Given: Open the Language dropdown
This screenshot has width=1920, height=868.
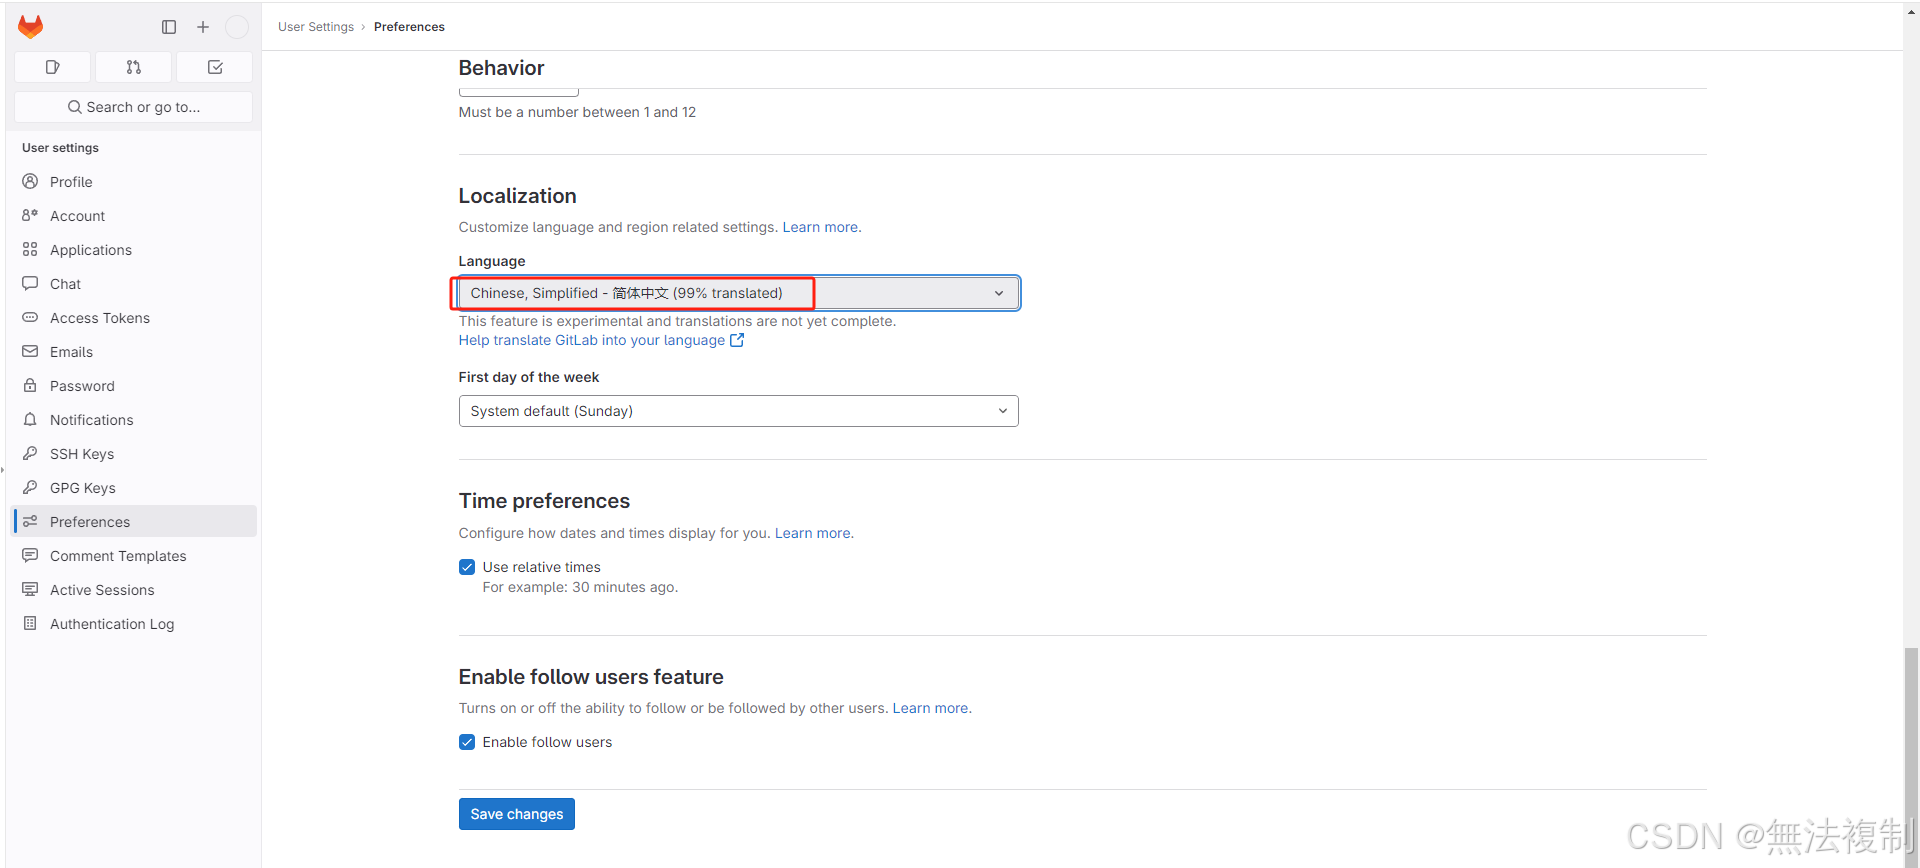Looking at the screenshot, I should (739, 293).
